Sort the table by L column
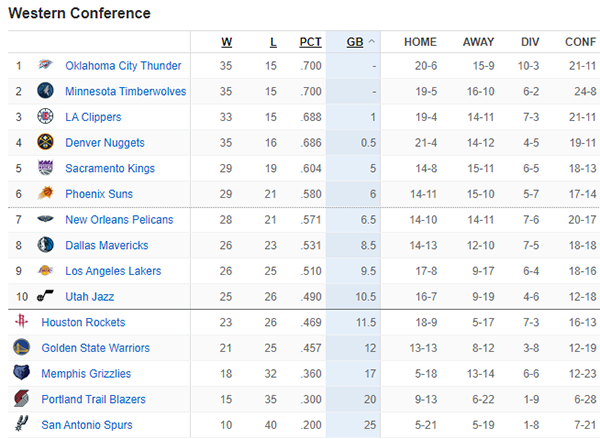The image size is (600, 439). pos(274,42)
